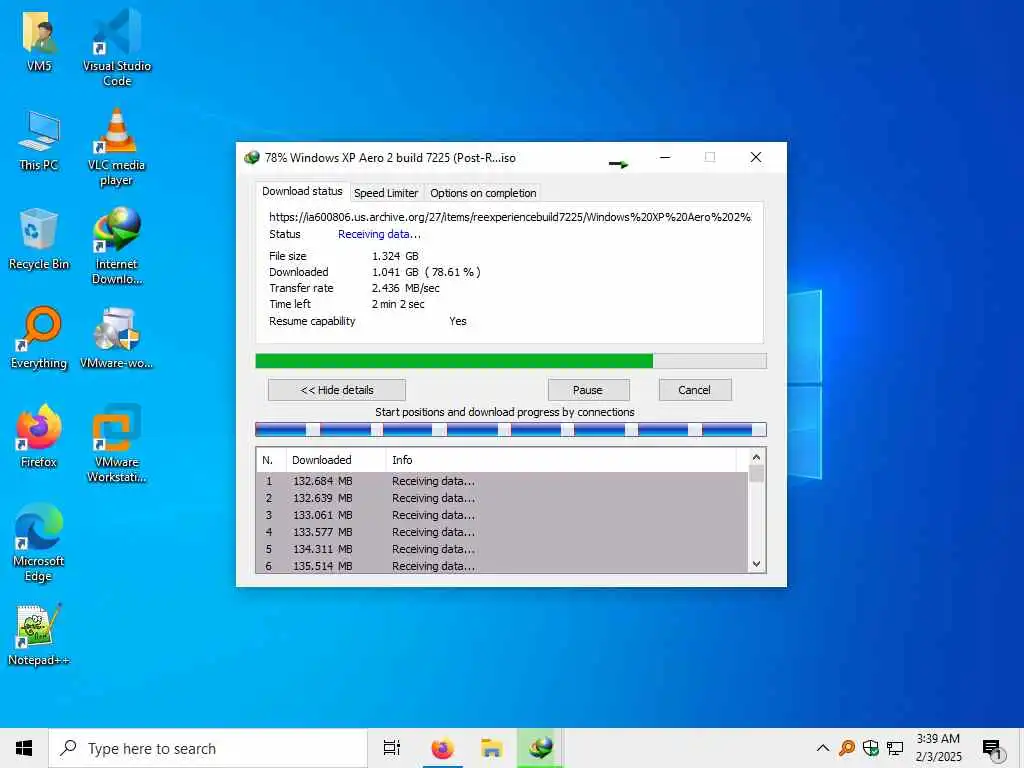Select connection row 1 with 132.684 MB
1024x768 pixels.
pyautogui.click(x=502, y=481)
